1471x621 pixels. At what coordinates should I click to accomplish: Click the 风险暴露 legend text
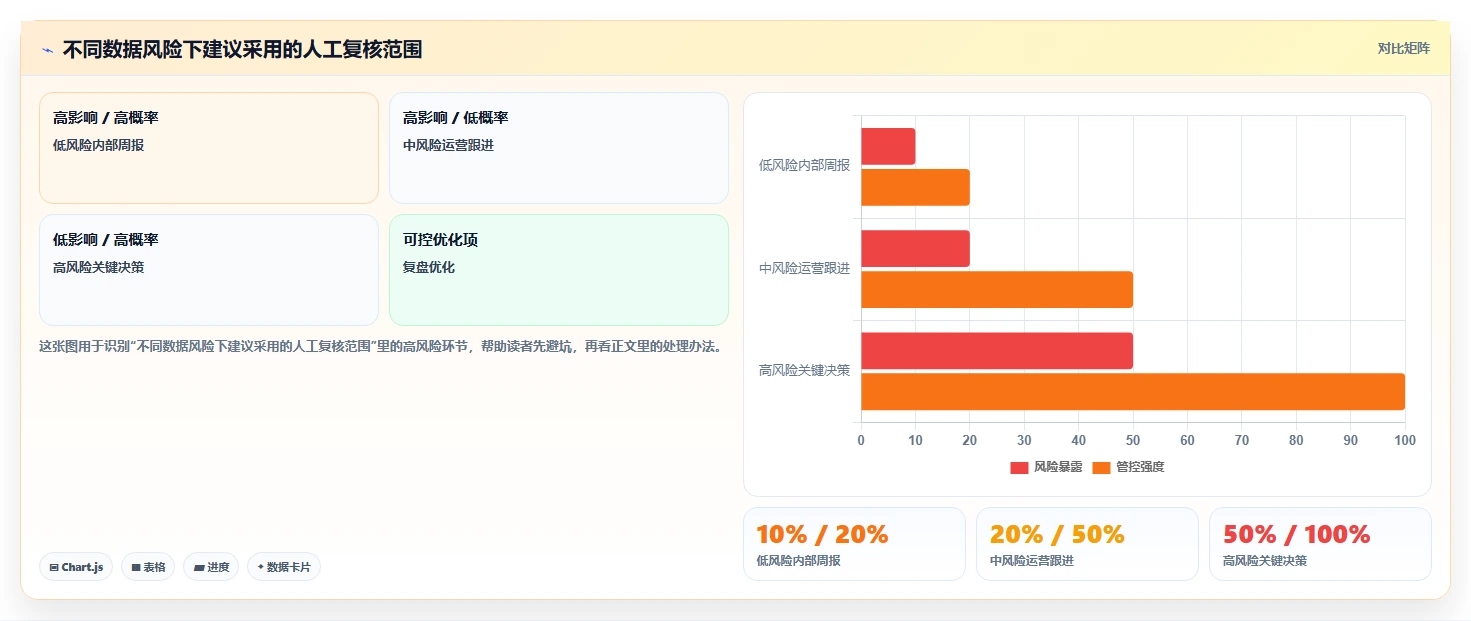(1058, 467)
